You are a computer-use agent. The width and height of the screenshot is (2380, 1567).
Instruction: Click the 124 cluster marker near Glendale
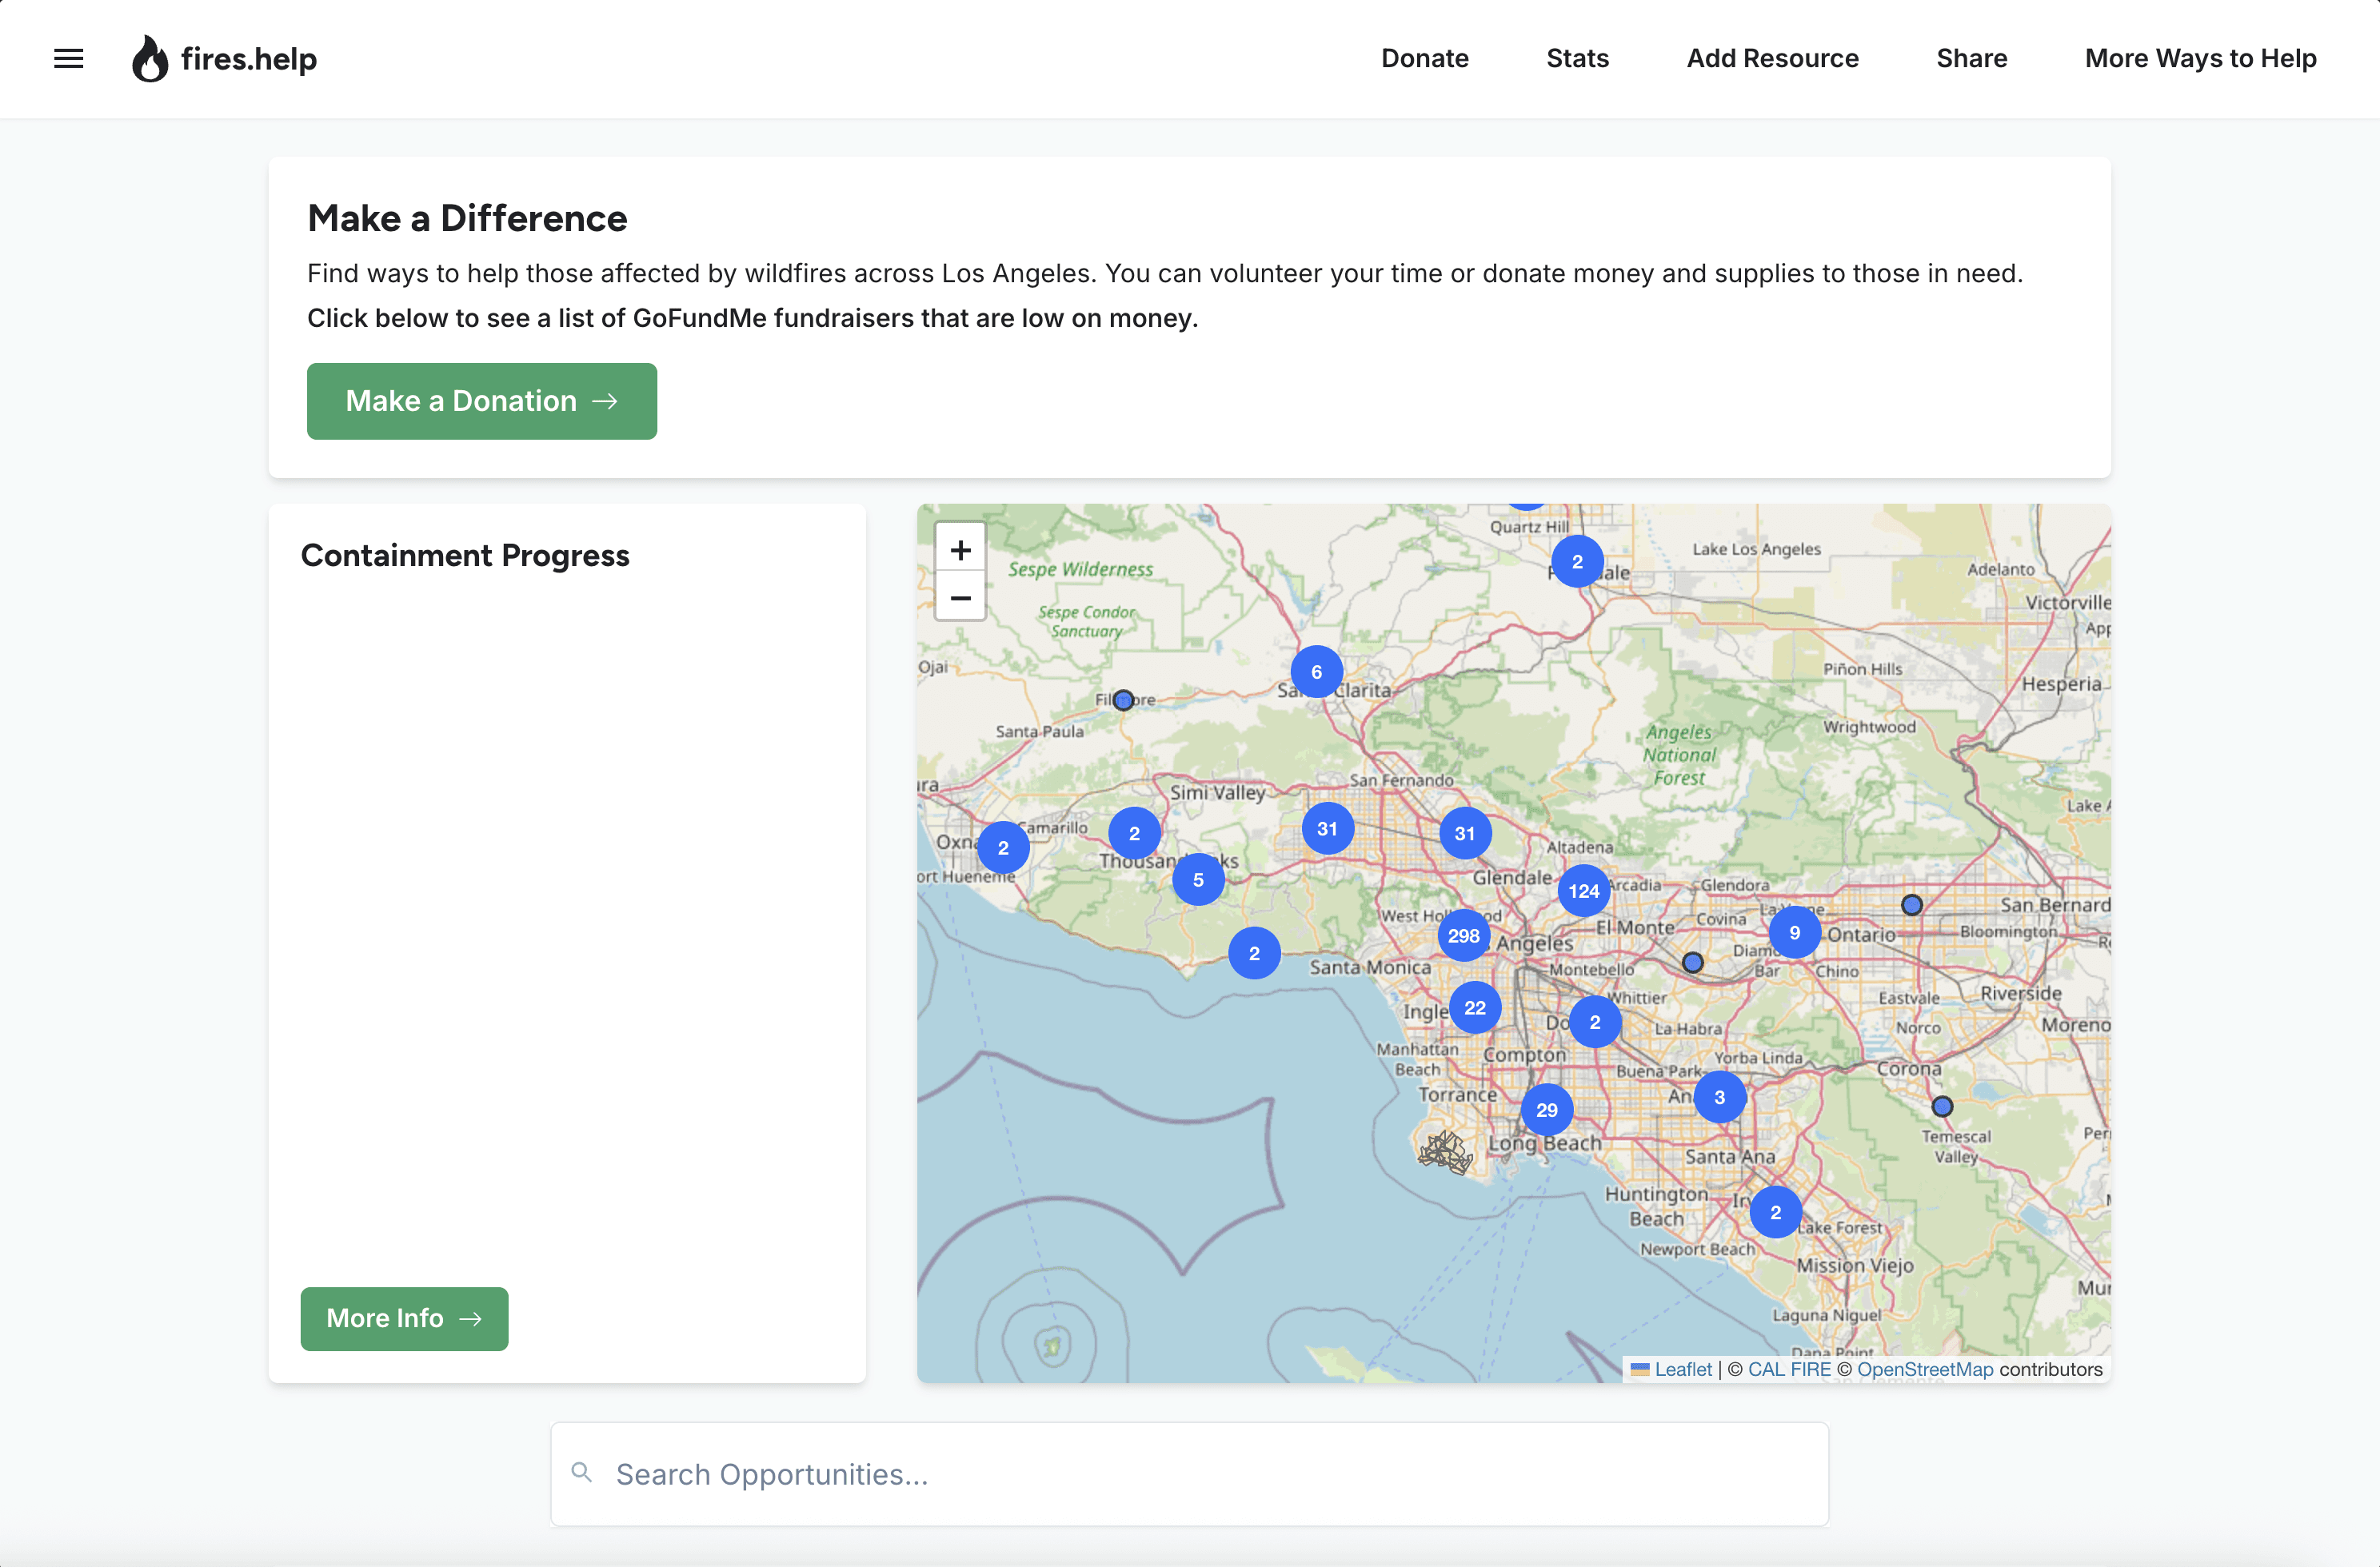click(1583, 891)
